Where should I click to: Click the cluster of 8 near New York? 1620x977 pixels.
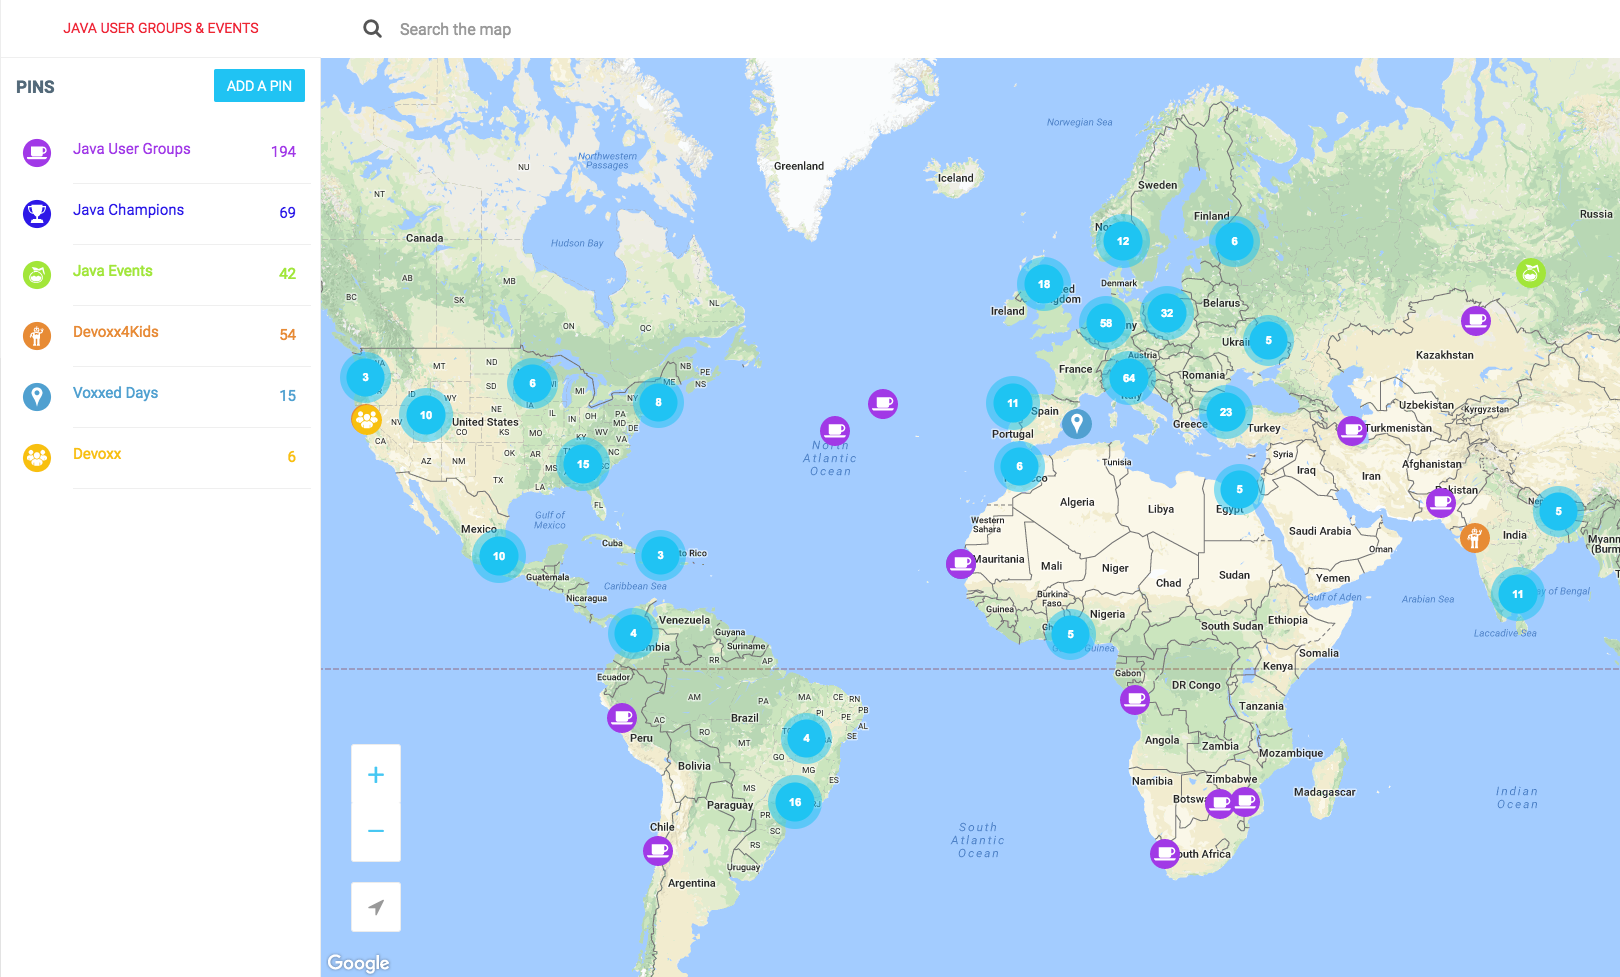pos(658,402)
